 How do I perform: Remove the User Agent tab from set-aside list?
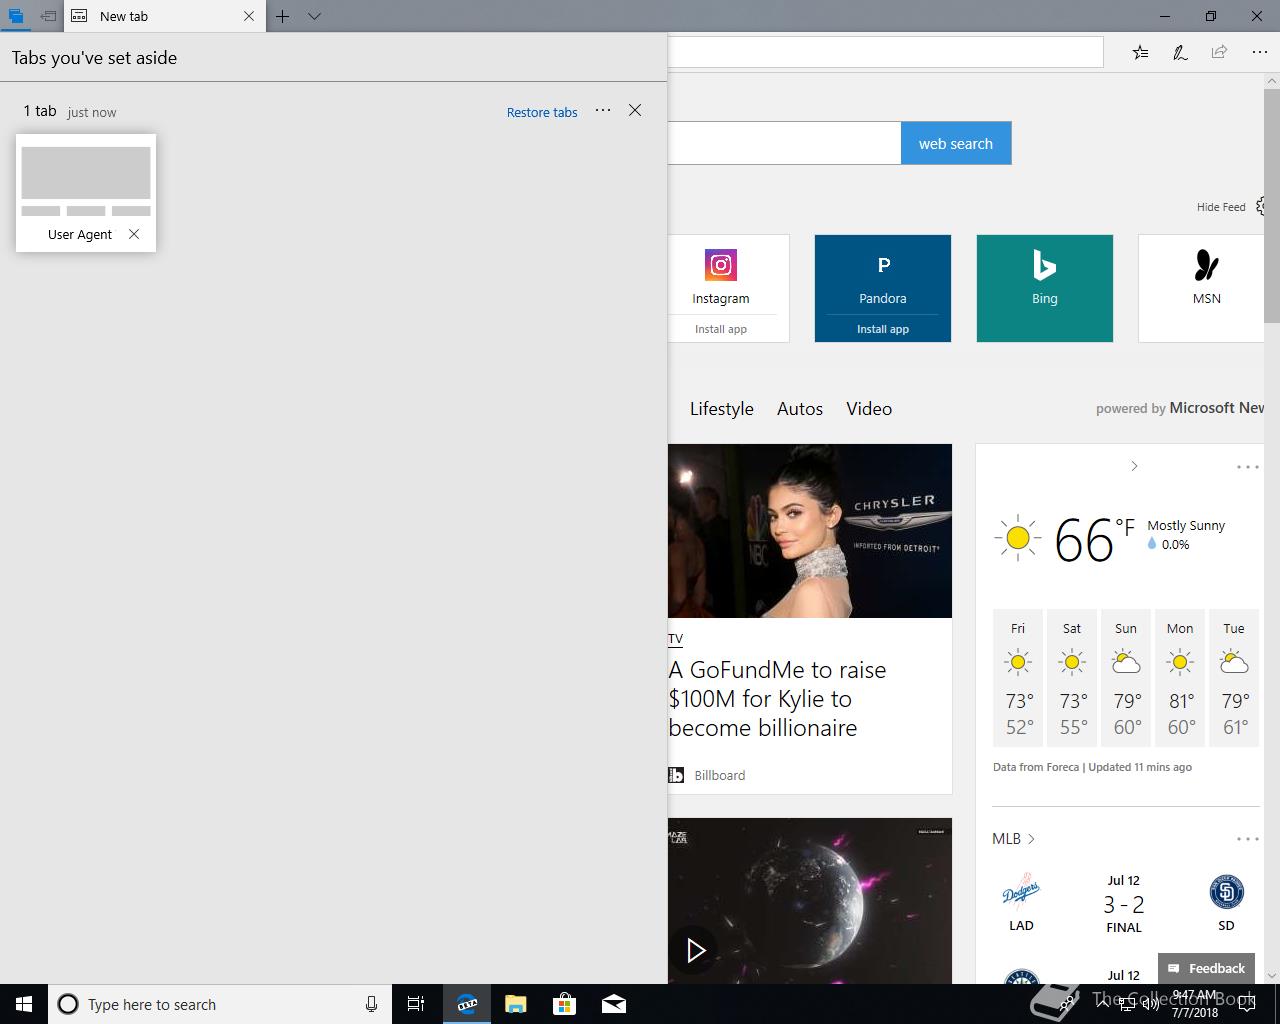pos(134,234)
